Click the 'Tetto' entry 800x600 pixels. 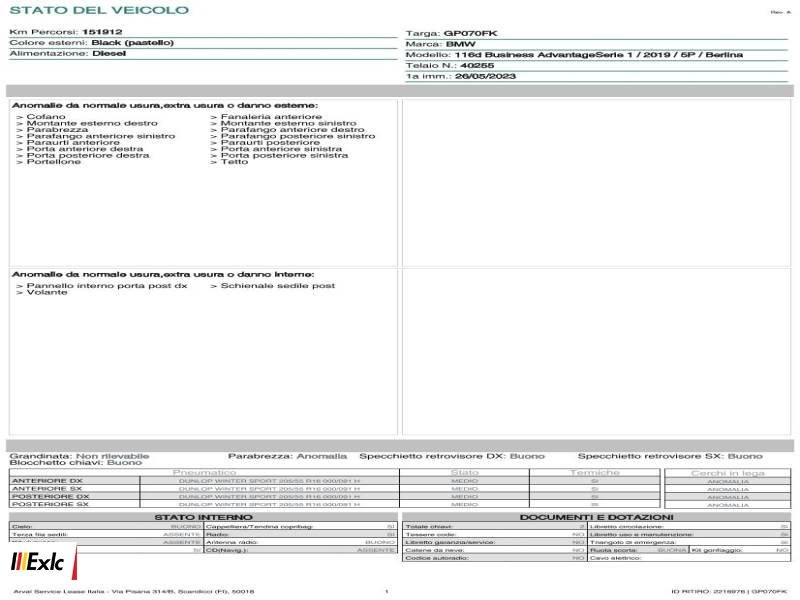[x=234, y=162]
